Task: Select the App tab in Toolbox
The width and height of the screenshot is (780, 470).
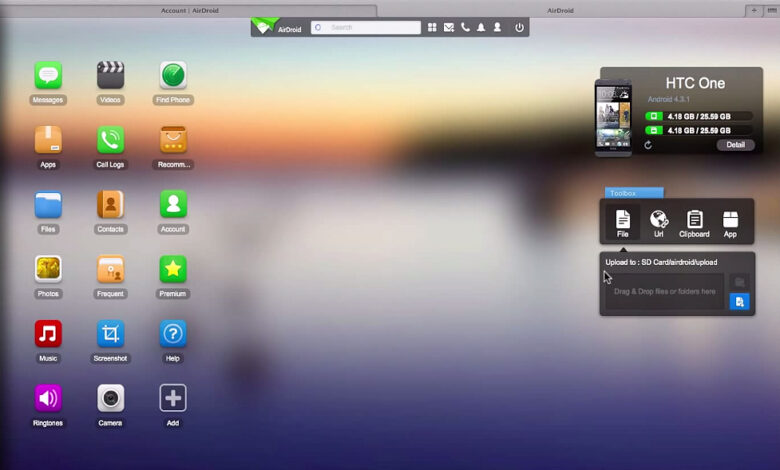Action: pos(730,223)
